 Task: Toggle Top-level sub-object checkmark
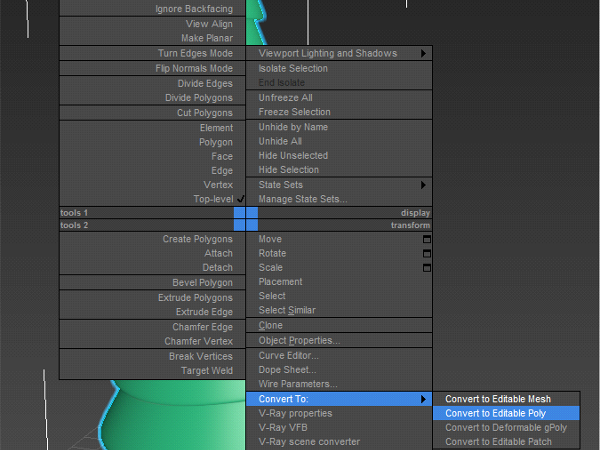click(241, 199)
